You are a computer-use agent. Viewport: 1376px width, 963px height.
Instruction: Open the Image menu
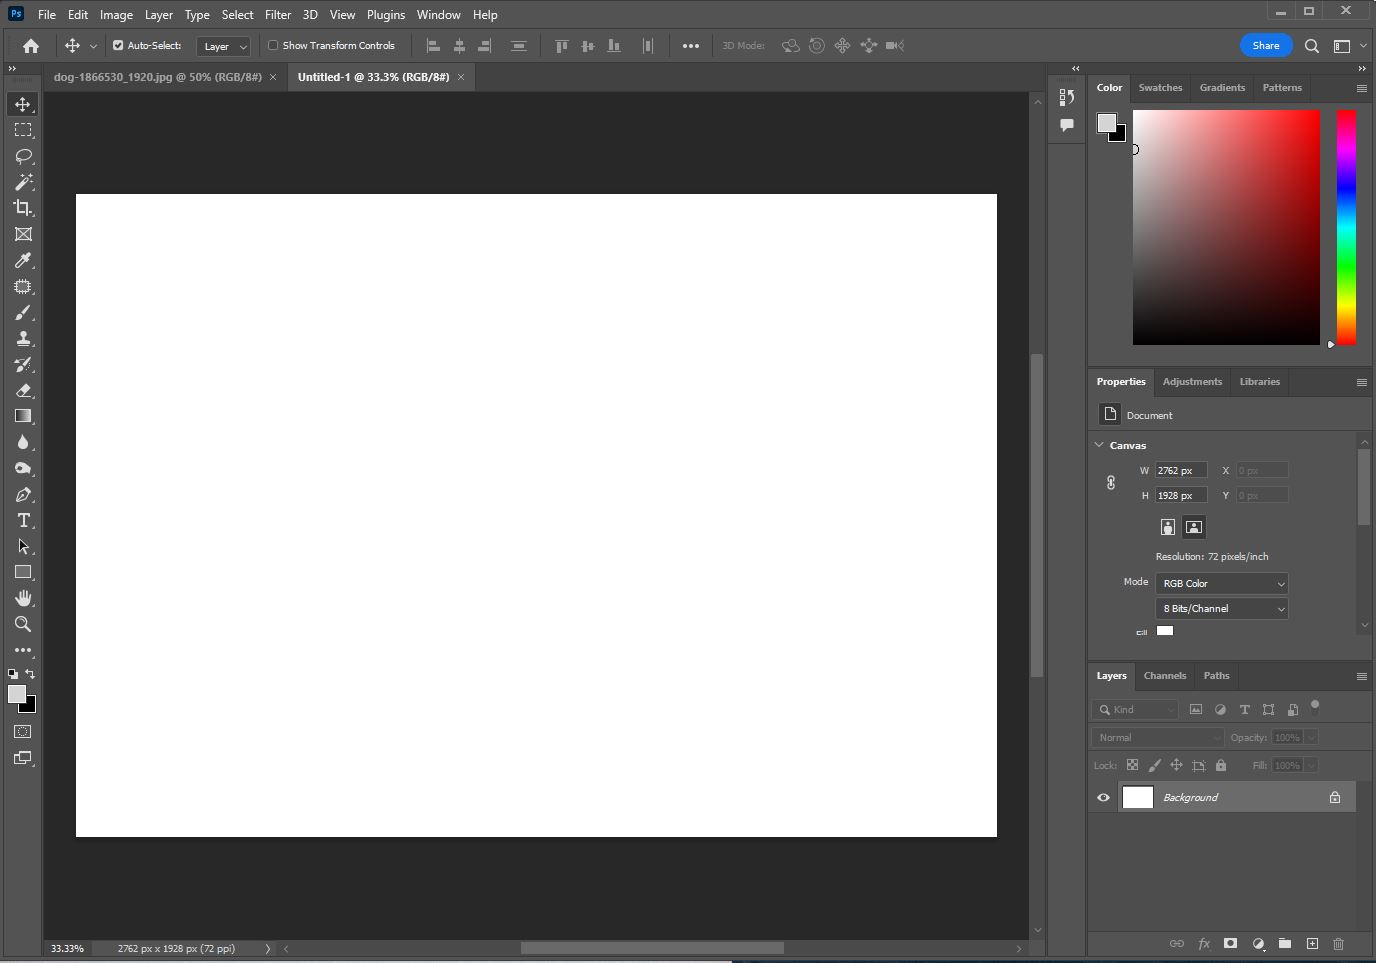[116, 15]
